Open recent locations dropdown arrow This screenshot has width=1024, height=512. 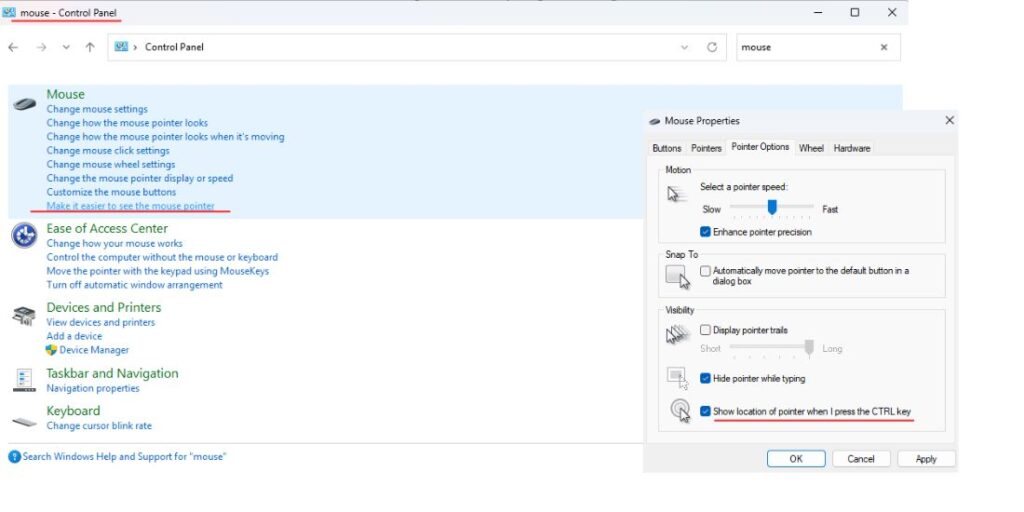pyautogui.click(x=66, y=47)
